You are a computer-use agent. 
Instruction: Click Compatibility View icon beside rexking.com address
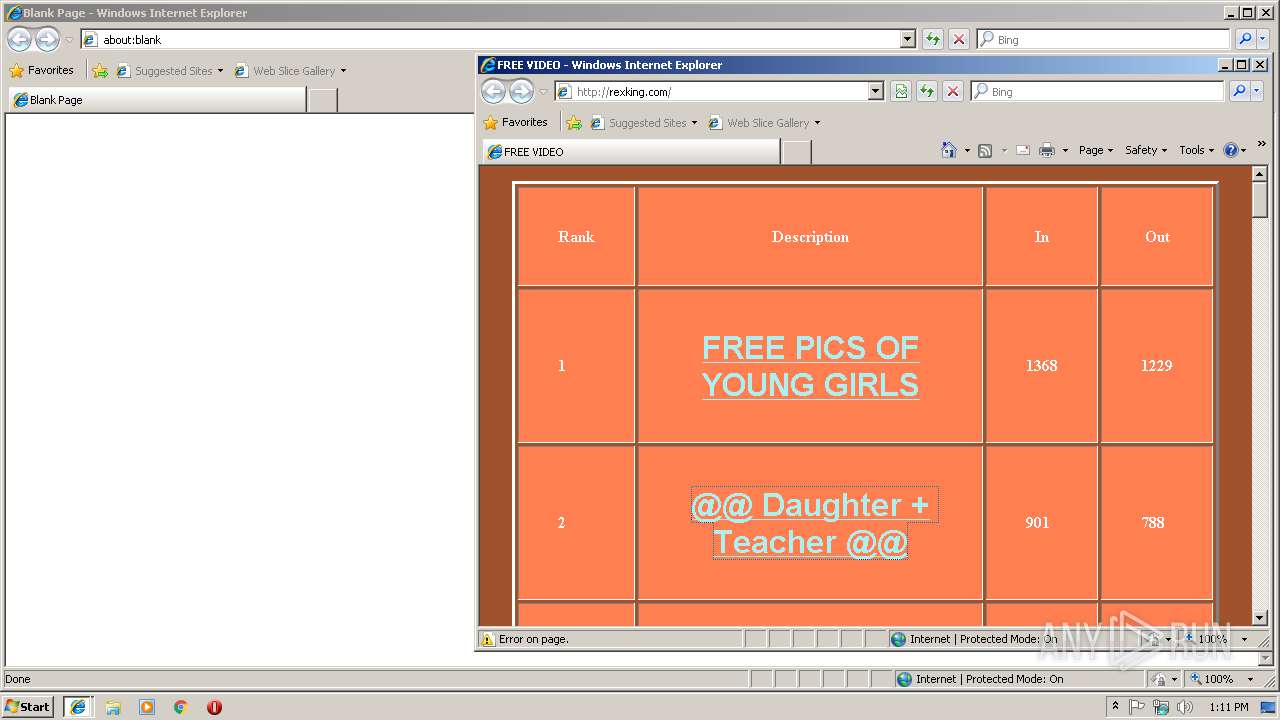coord(901,91)
